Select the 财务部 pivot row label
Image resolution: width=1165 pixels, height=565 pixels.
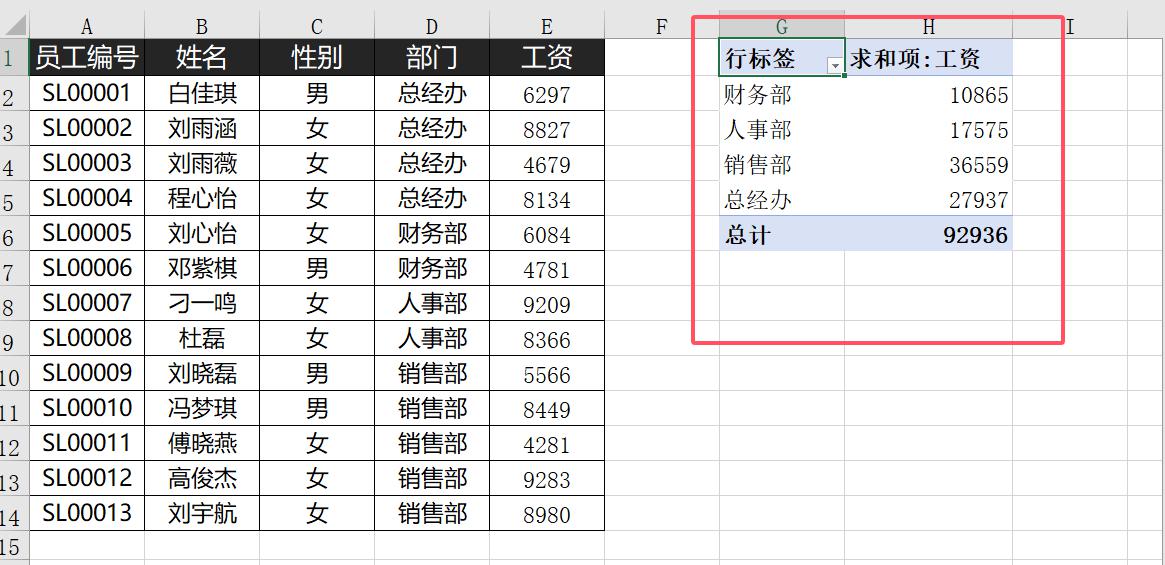782,94
